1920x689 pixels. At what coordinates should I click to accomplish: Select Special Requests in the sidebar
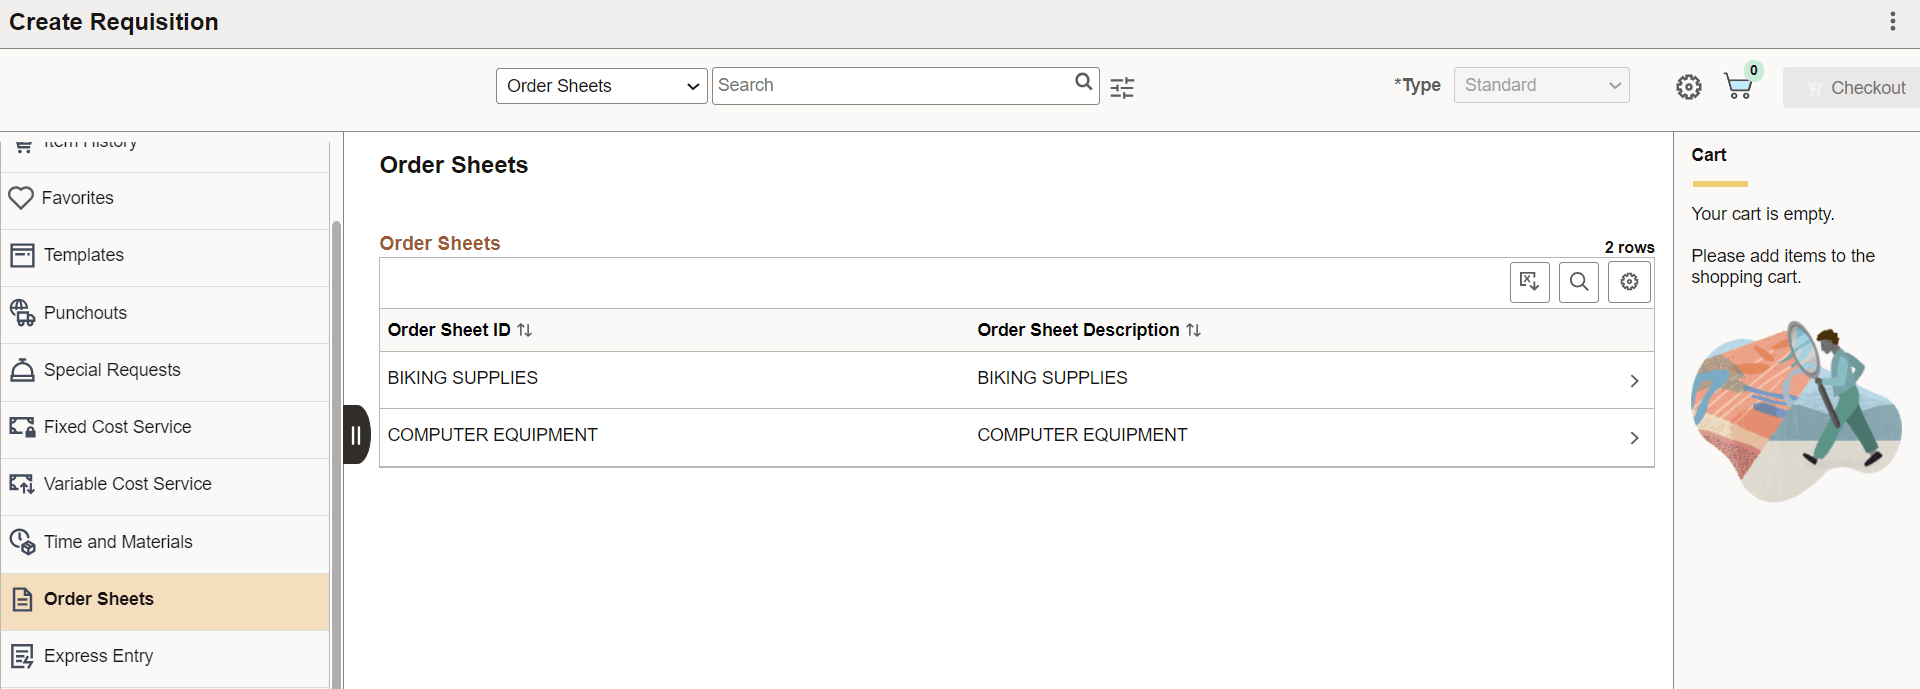coord(165,370)
